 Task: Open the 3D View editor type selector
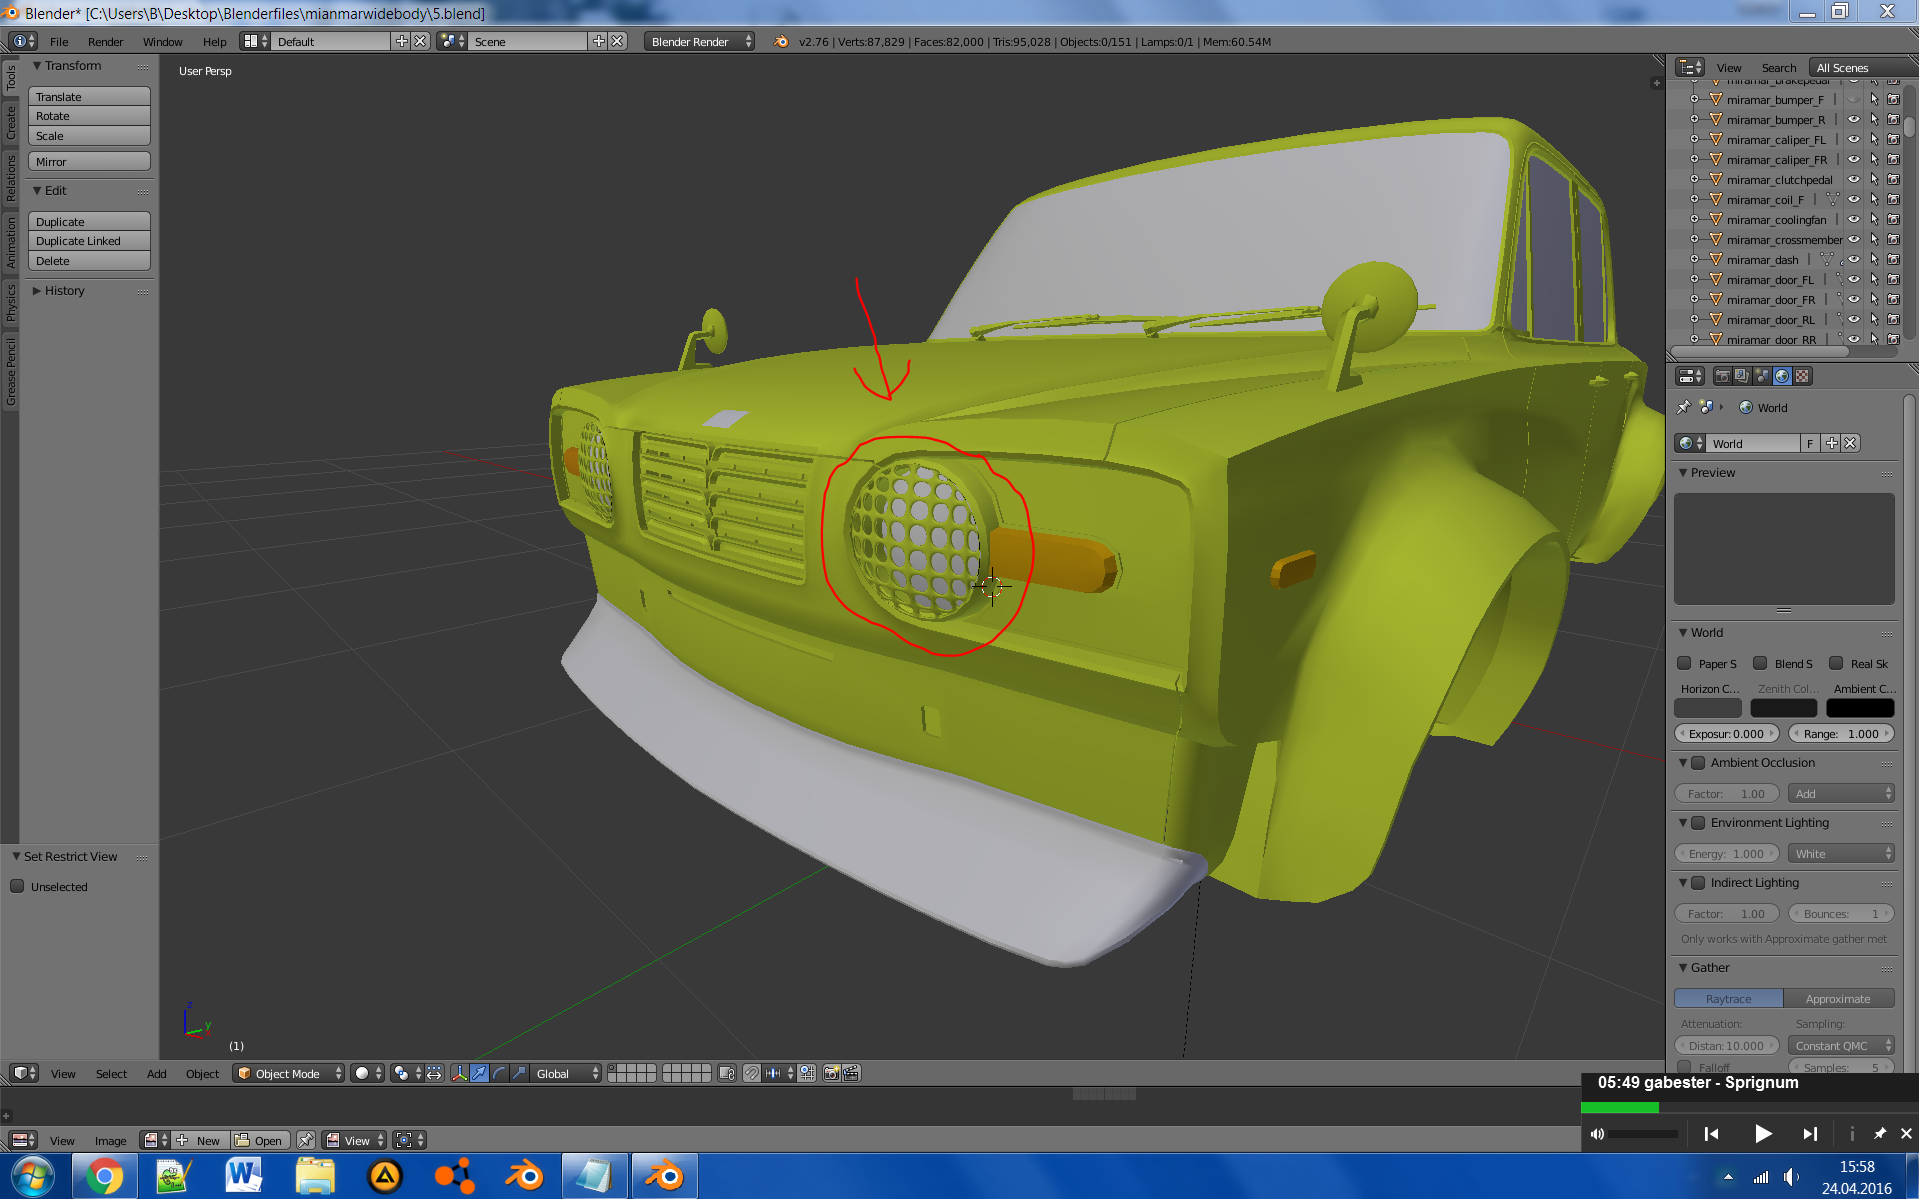(24, 1073)
